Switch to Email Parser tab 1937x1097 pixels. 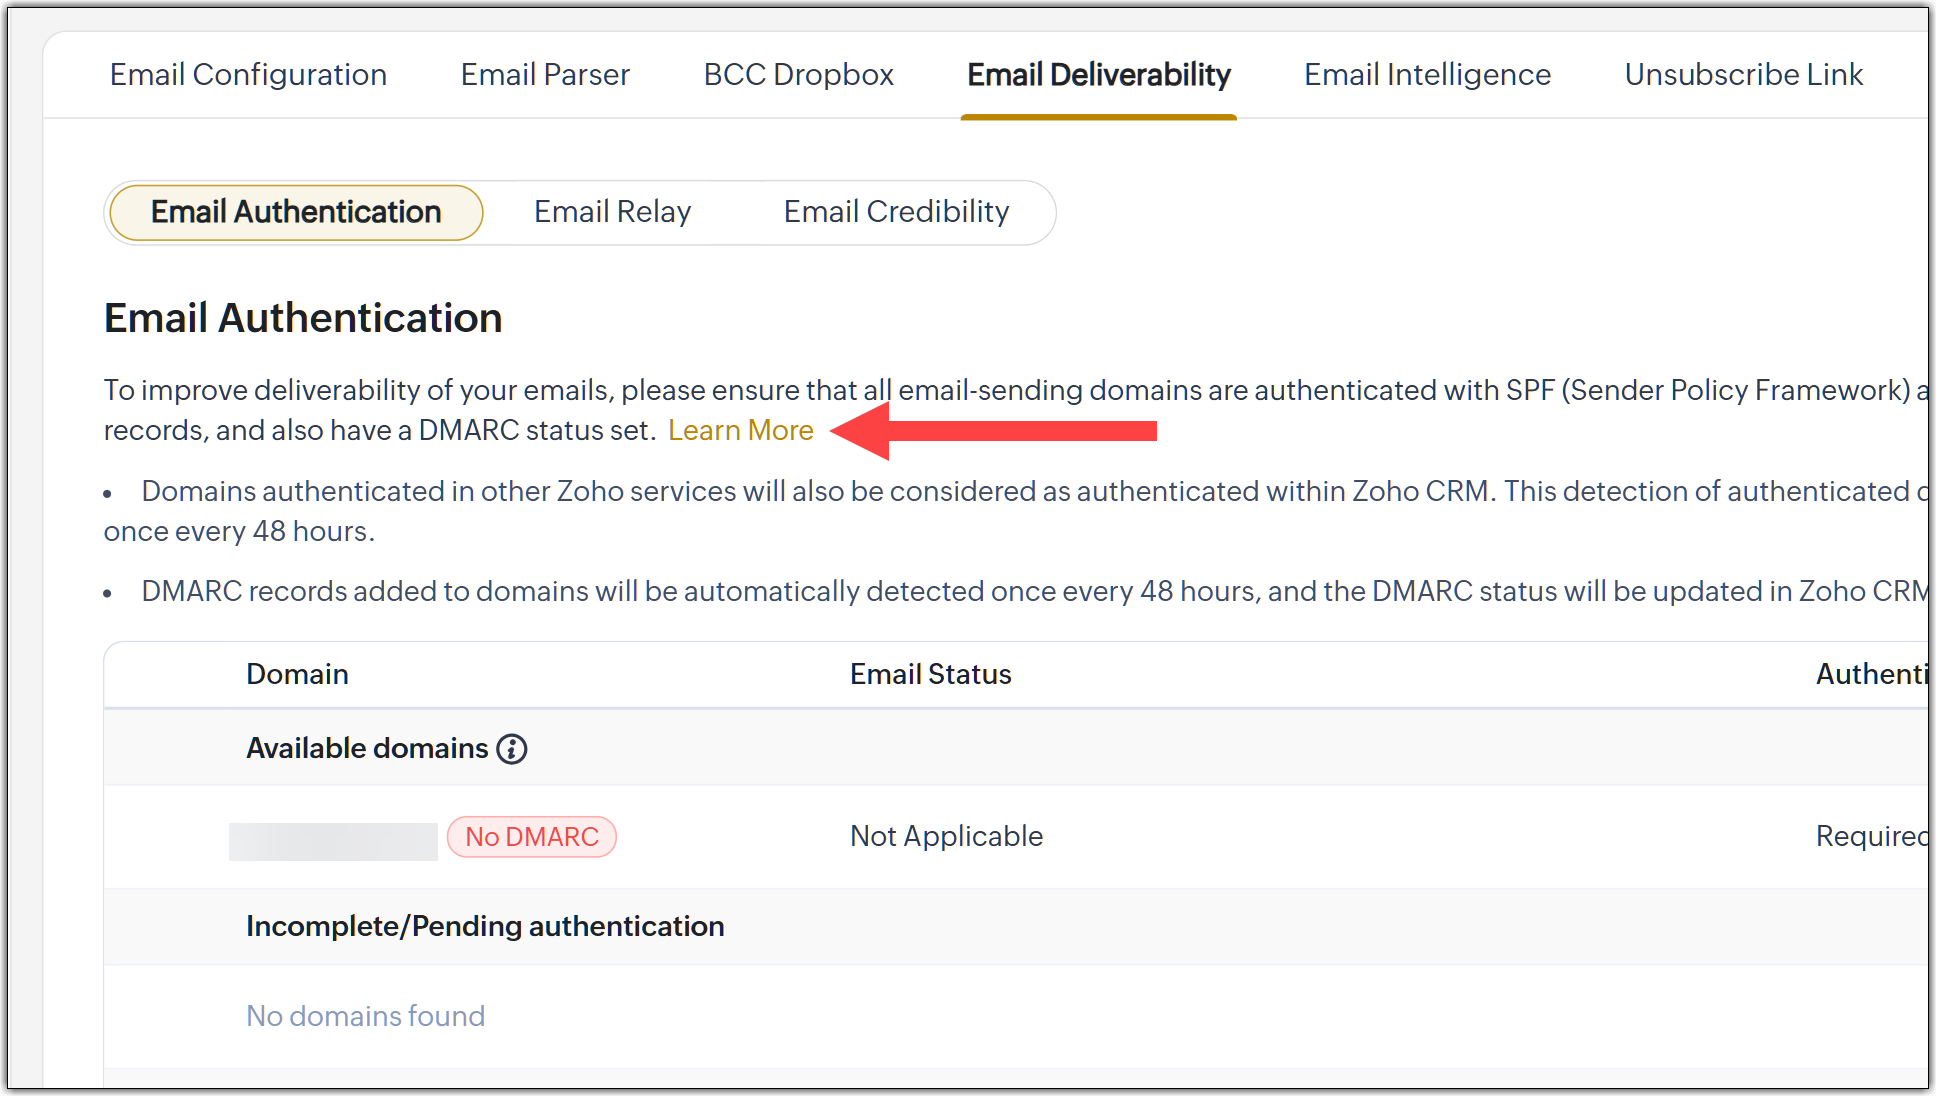coord(545,75)
